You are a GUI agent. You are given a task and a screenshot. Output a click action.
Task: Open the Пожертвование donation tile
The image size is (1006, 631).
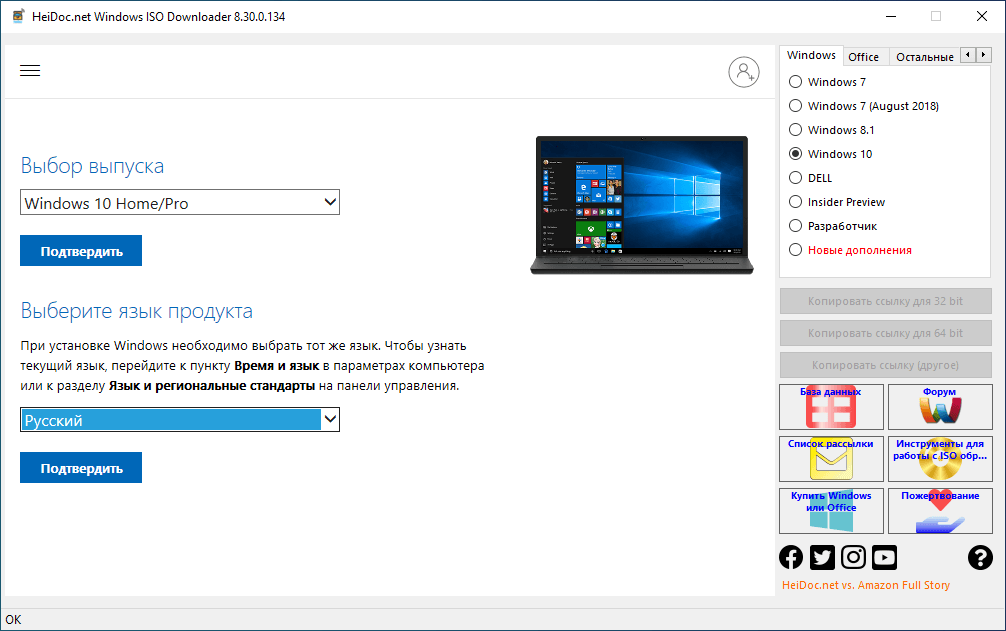pos(940,510)
